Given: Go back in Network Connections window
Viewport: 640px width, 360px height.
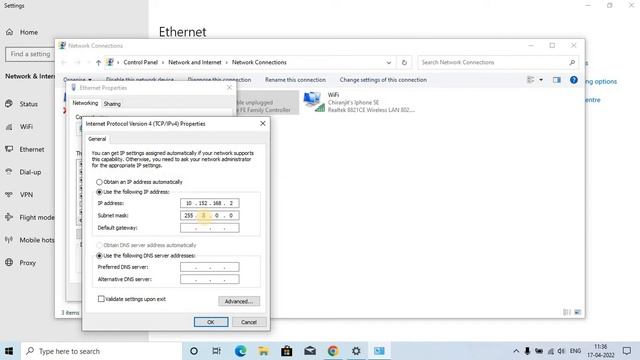Looking at the screenshot, I should click(x=64, y=62).
